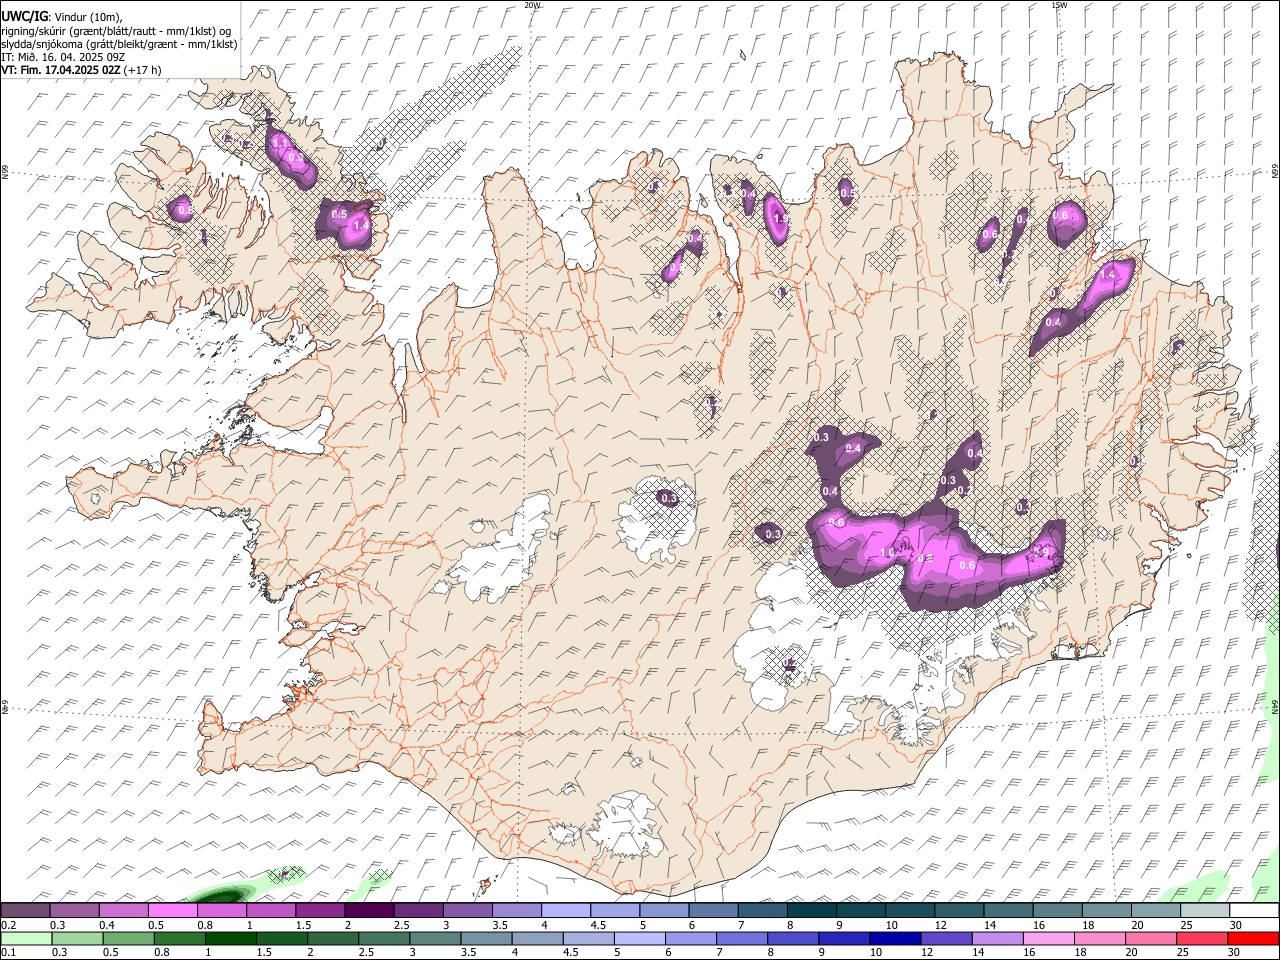Click the 'slydda/snjókoma' legend description line
1280x960 pixels.
[x=119, y=43]
